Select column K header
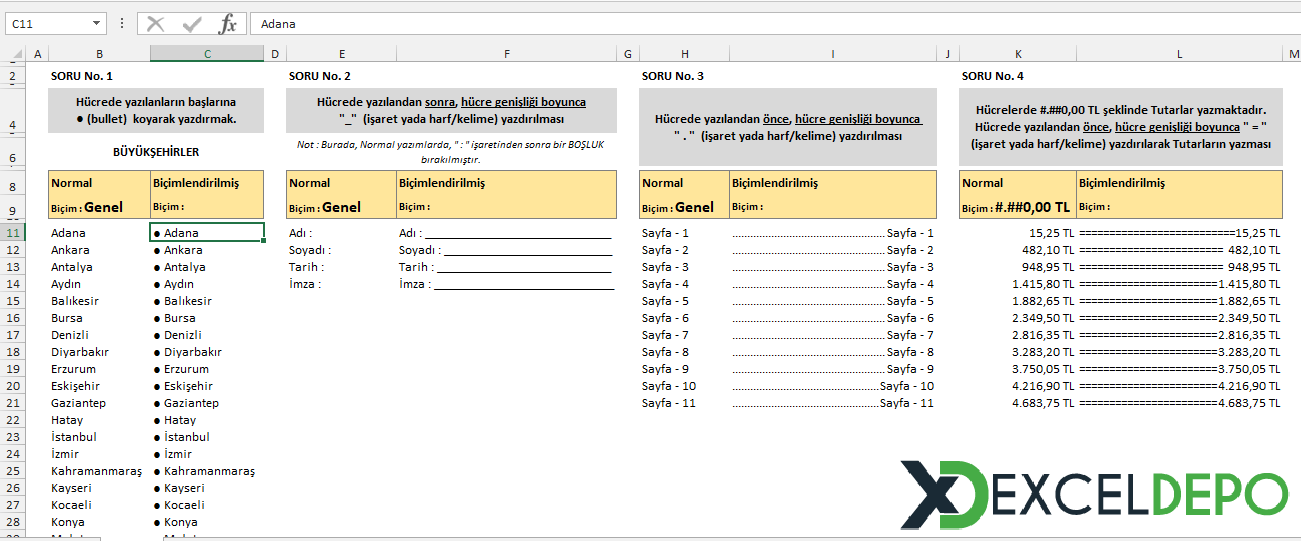1301x541 pixels. point(1018,54)
